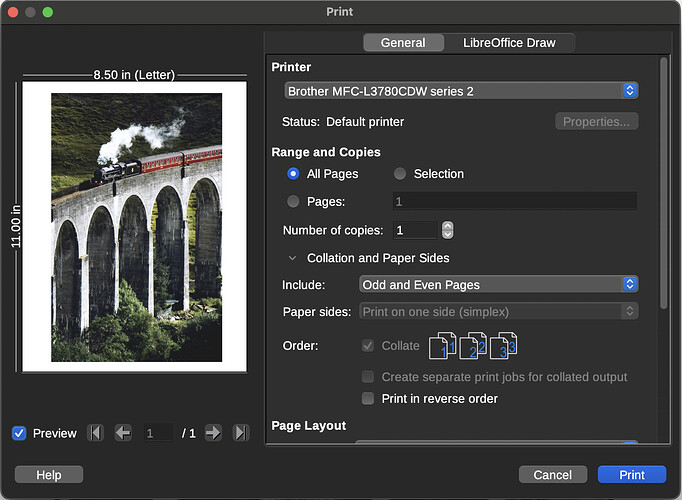Click the number of copies stepper arrows

point(447,230)
